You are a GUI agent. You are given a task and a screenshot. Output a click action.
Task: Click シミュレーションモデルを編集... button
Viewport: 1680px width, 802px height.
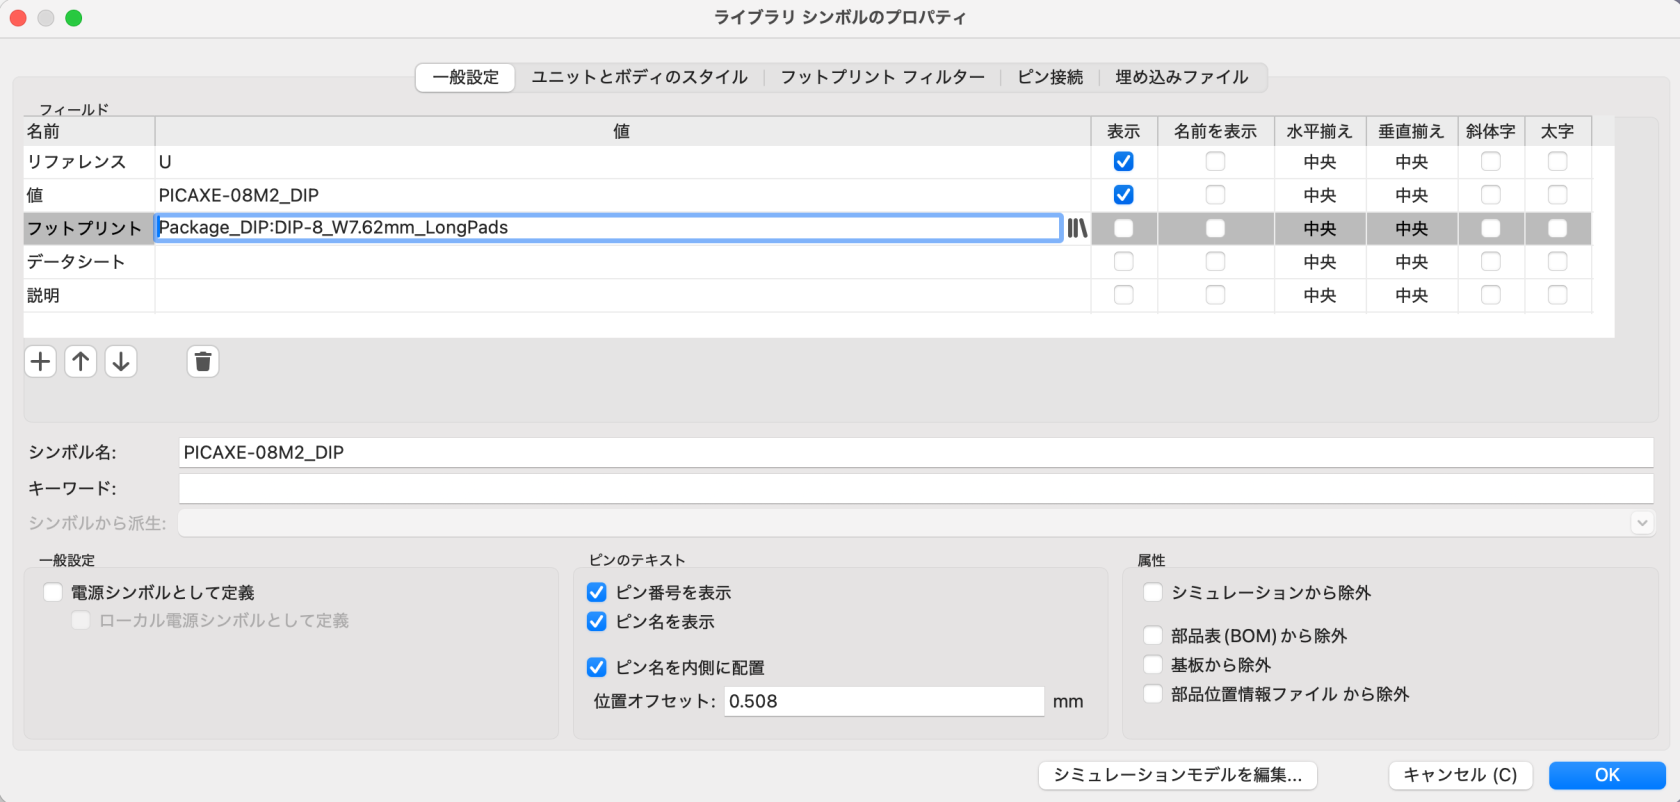1178,775
